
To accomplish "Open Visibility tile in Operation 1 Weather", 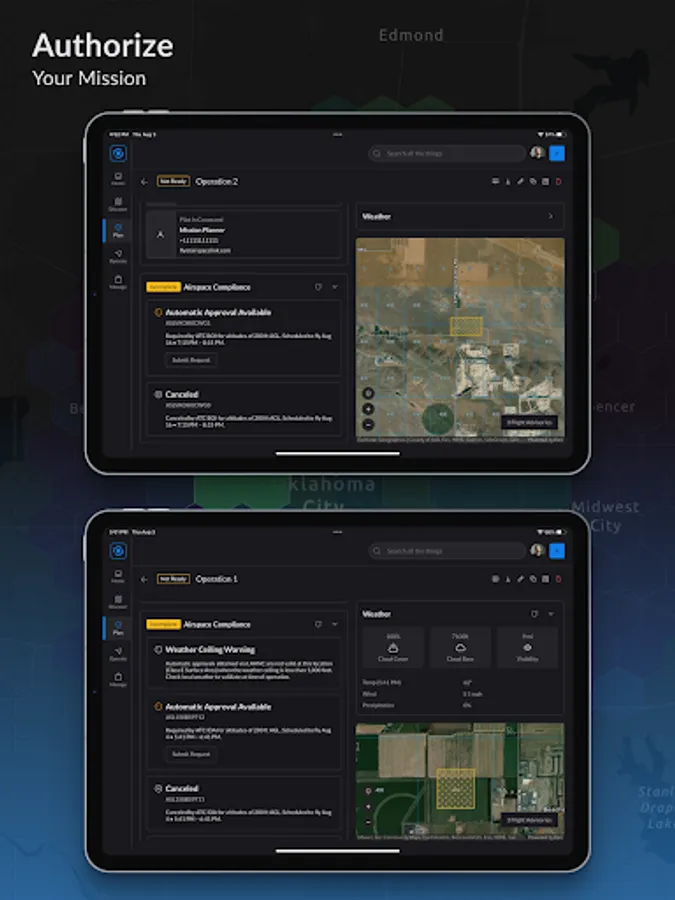I will coord(527,647).
